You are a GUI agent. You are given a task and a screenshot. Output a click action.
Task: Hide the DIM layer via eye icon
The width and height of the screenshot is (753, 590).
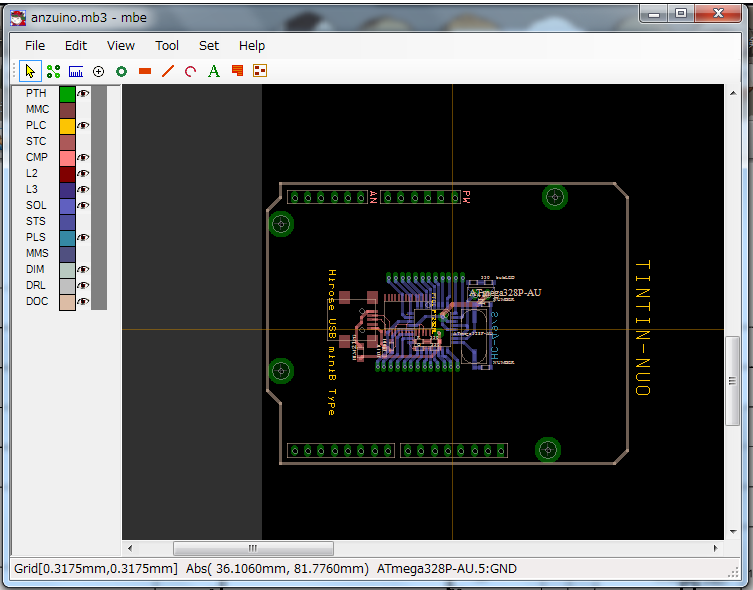83,269
